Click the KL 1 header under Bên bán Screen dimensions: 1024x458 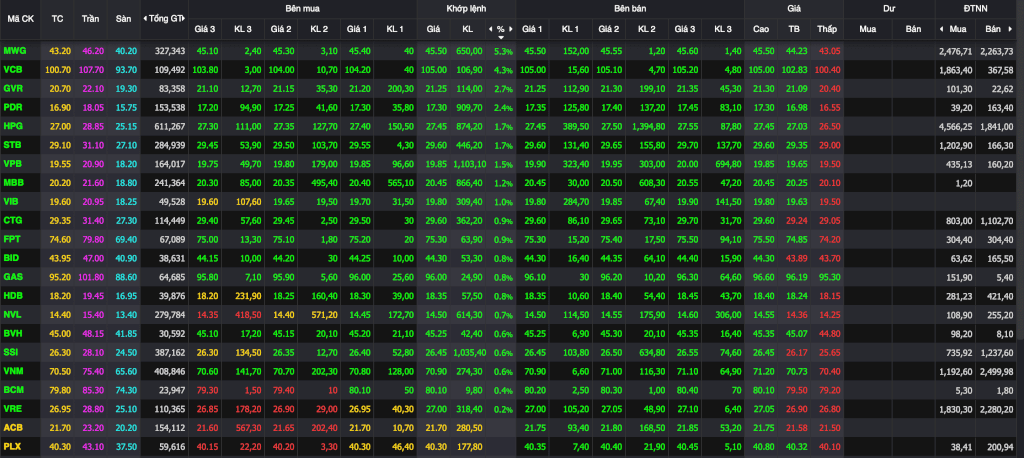coord(570,29)
